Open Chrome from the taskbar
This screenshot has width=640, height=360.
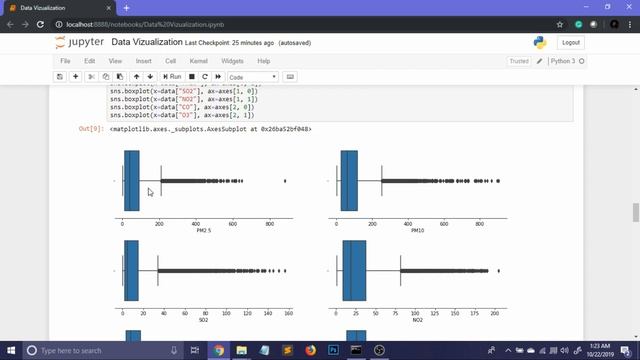click(x=218, y=350)
